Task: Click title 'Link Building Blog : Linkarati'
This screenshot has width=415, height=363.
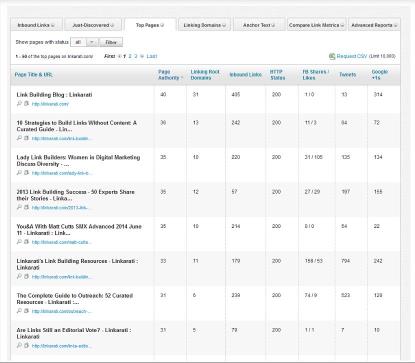Action: tap(54, 95)
